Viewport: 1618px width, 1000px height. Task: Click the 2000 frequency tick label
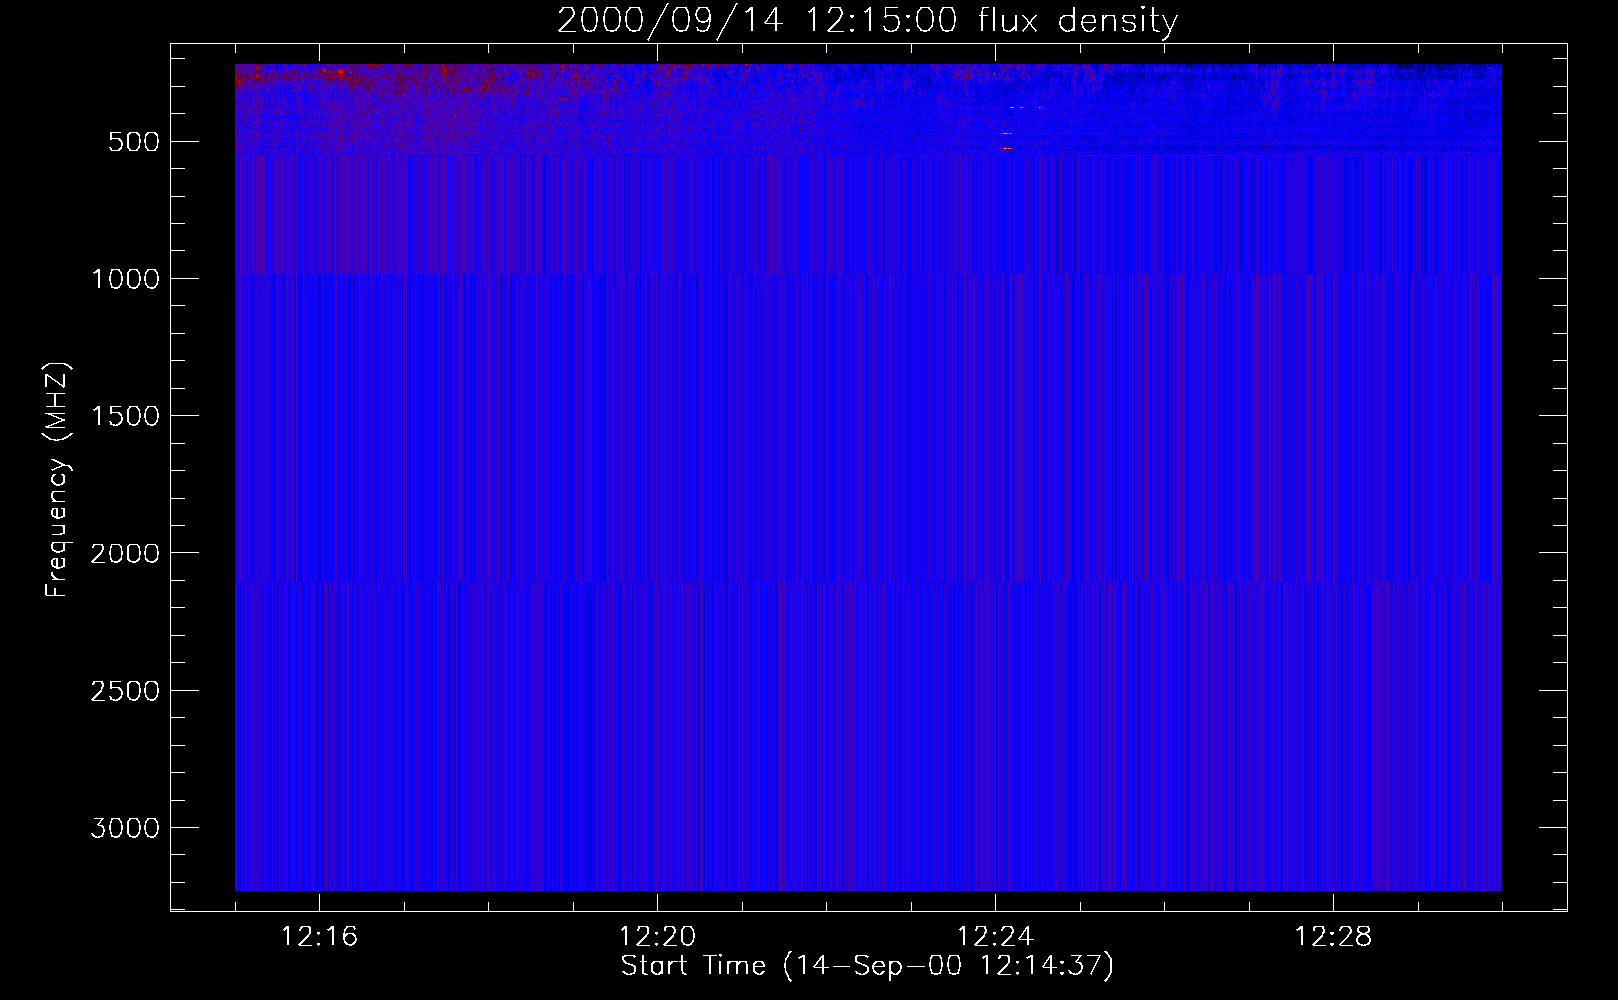125,553
